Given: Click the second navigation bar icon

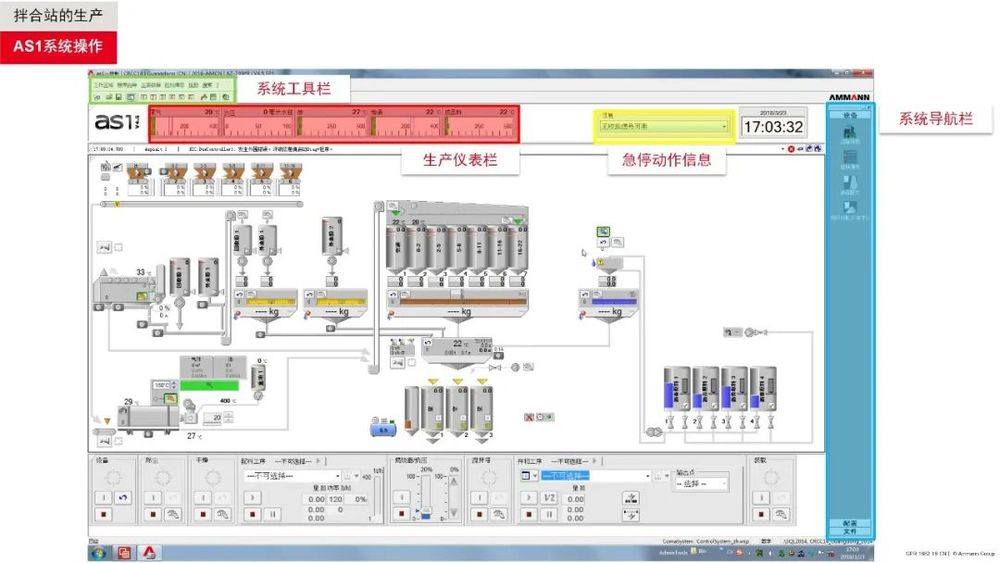Looking at the screenshot, I should 849,159.
